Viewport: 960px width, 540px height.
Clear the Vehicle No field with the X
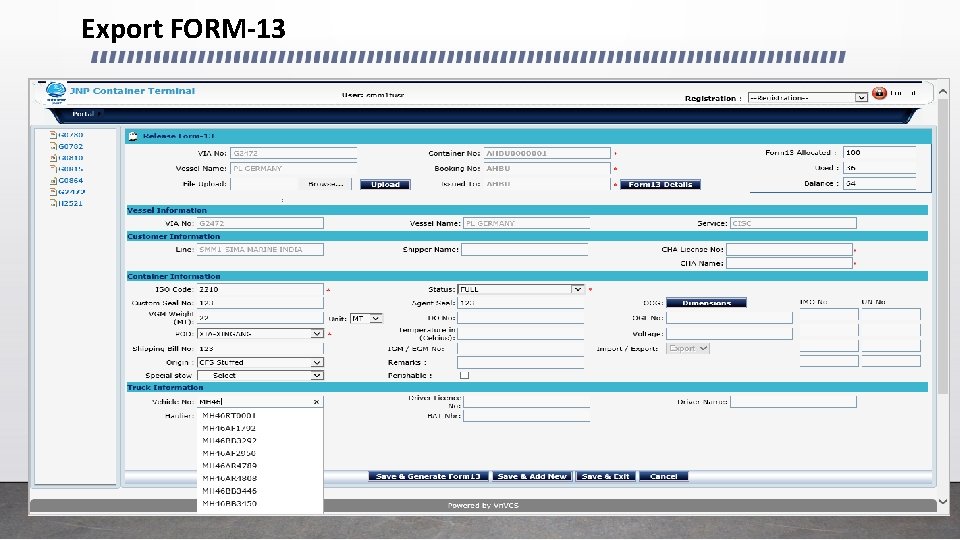pos(317,402)
